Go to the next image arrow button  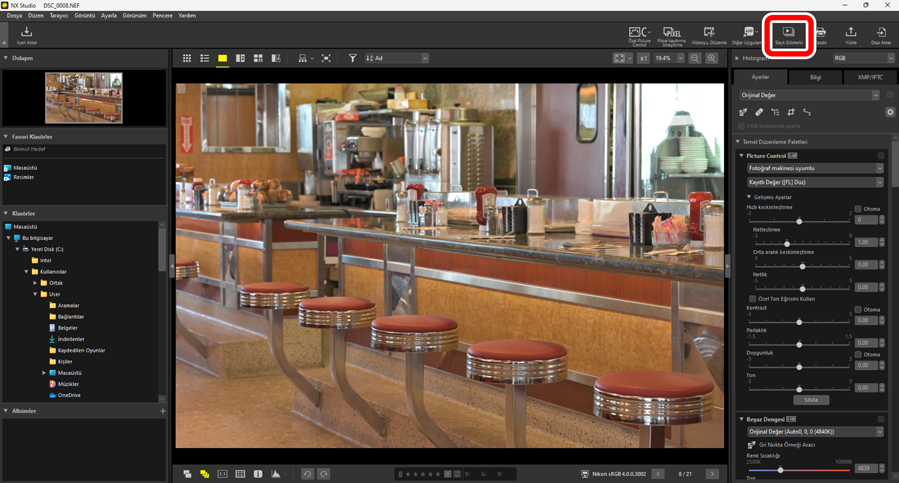(x=712, y=474)
